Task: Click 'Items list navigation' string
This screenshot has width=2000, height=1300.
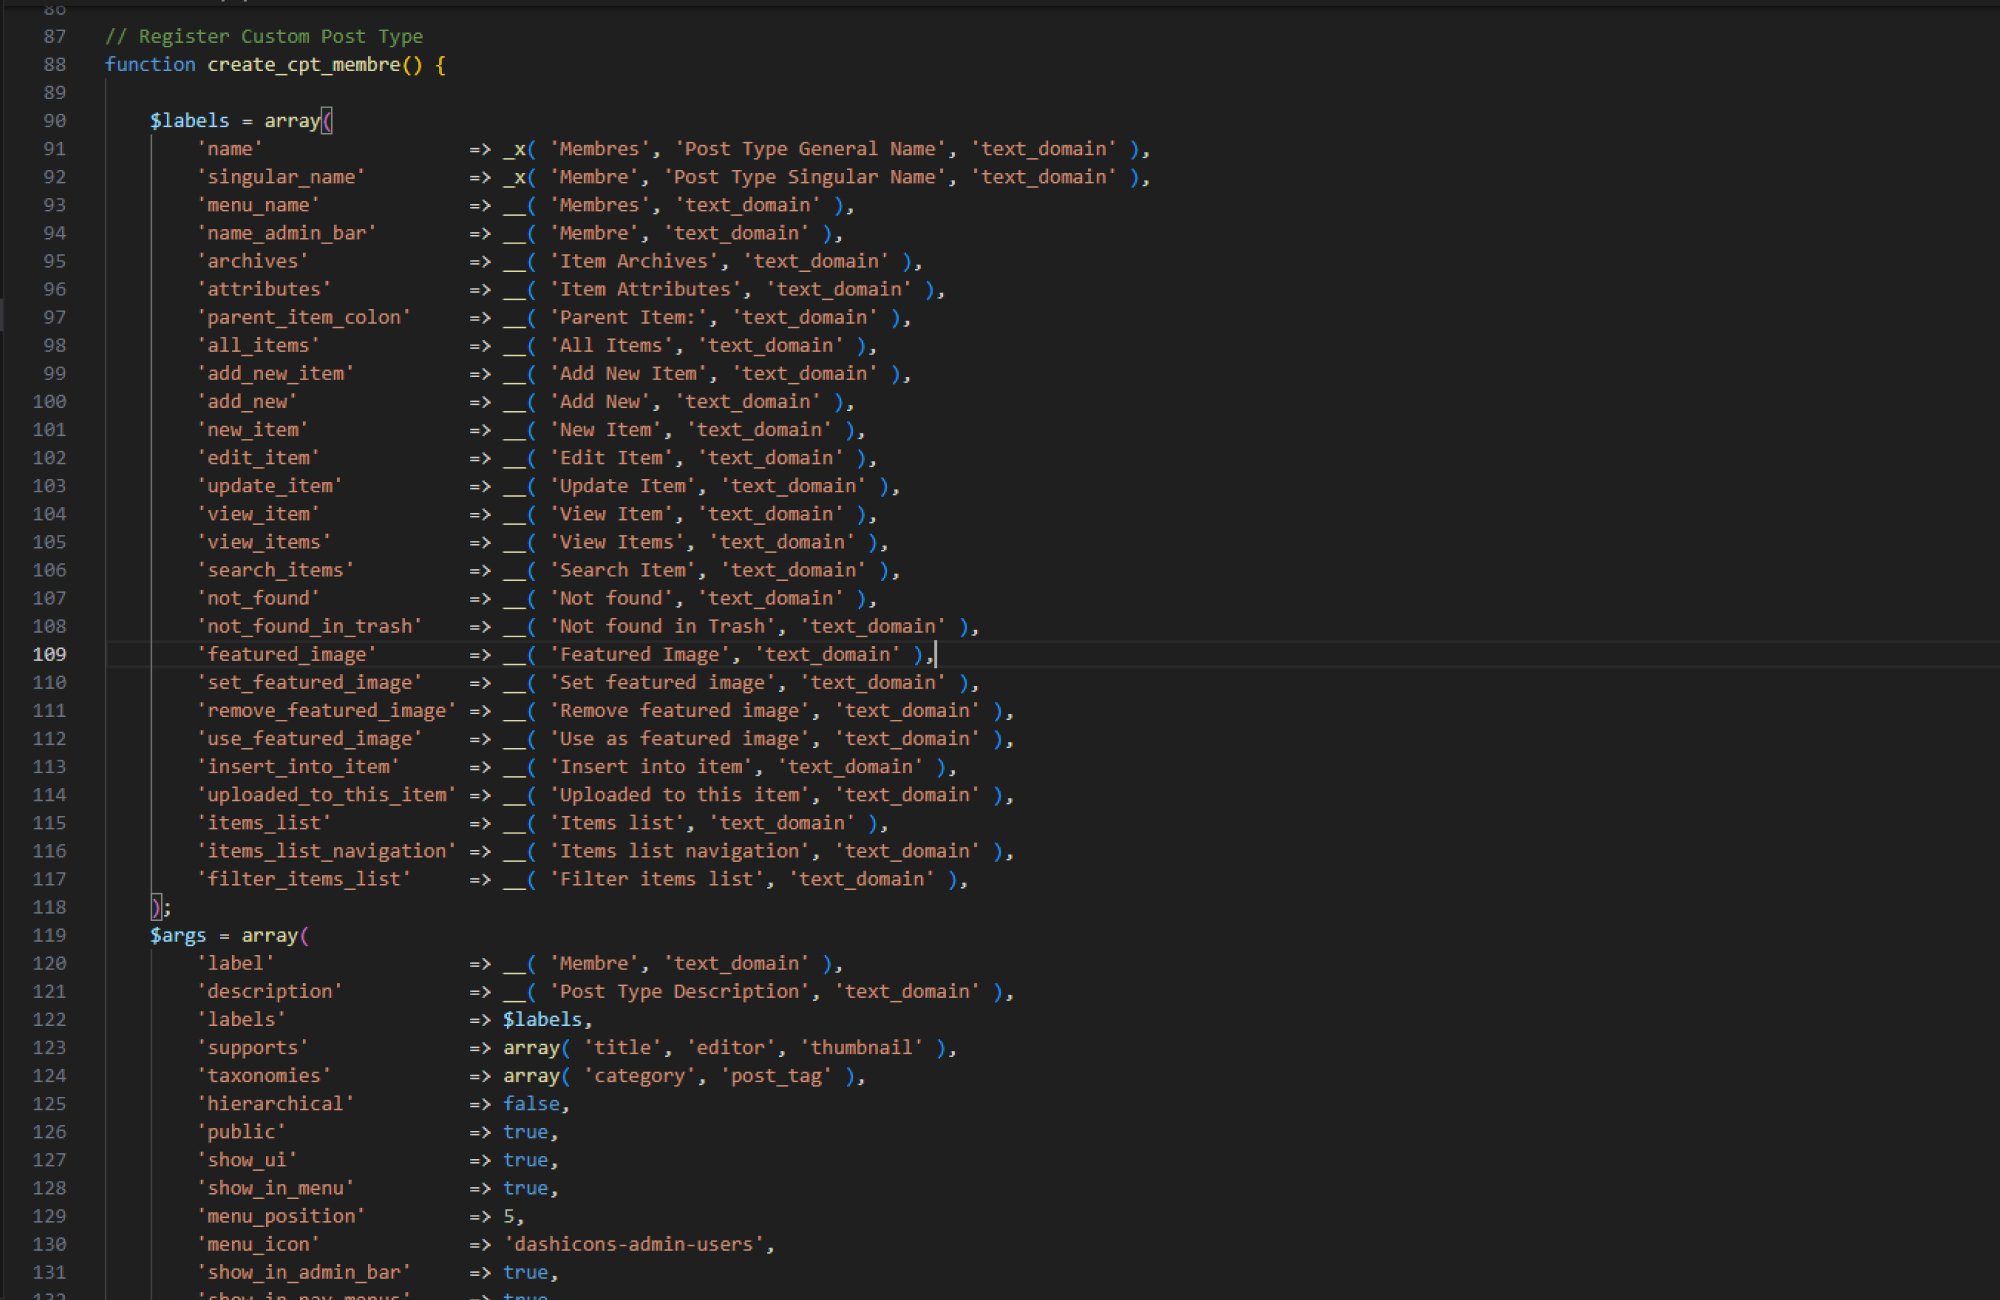Action: click(x=679, y=851)
